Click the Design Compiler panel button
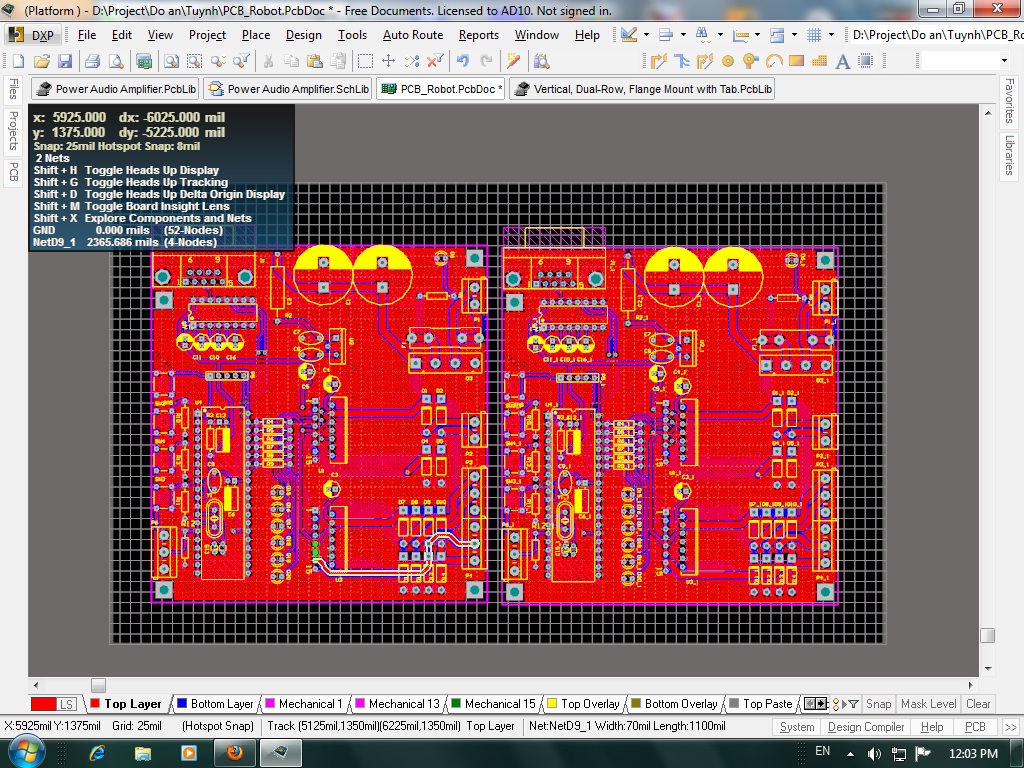Screen dimensions: 1024x768 [x=865, y=727]
